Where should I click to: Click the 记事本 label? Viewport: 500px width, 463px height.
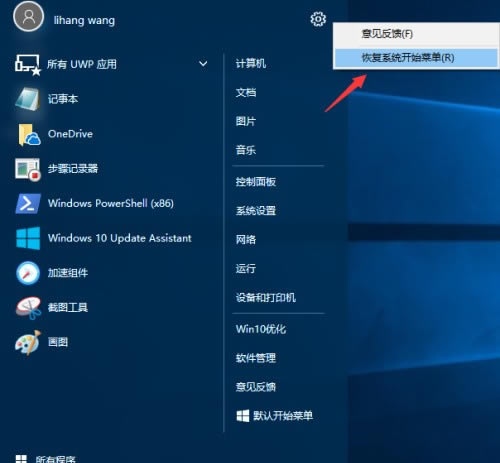tap(63, 99)
